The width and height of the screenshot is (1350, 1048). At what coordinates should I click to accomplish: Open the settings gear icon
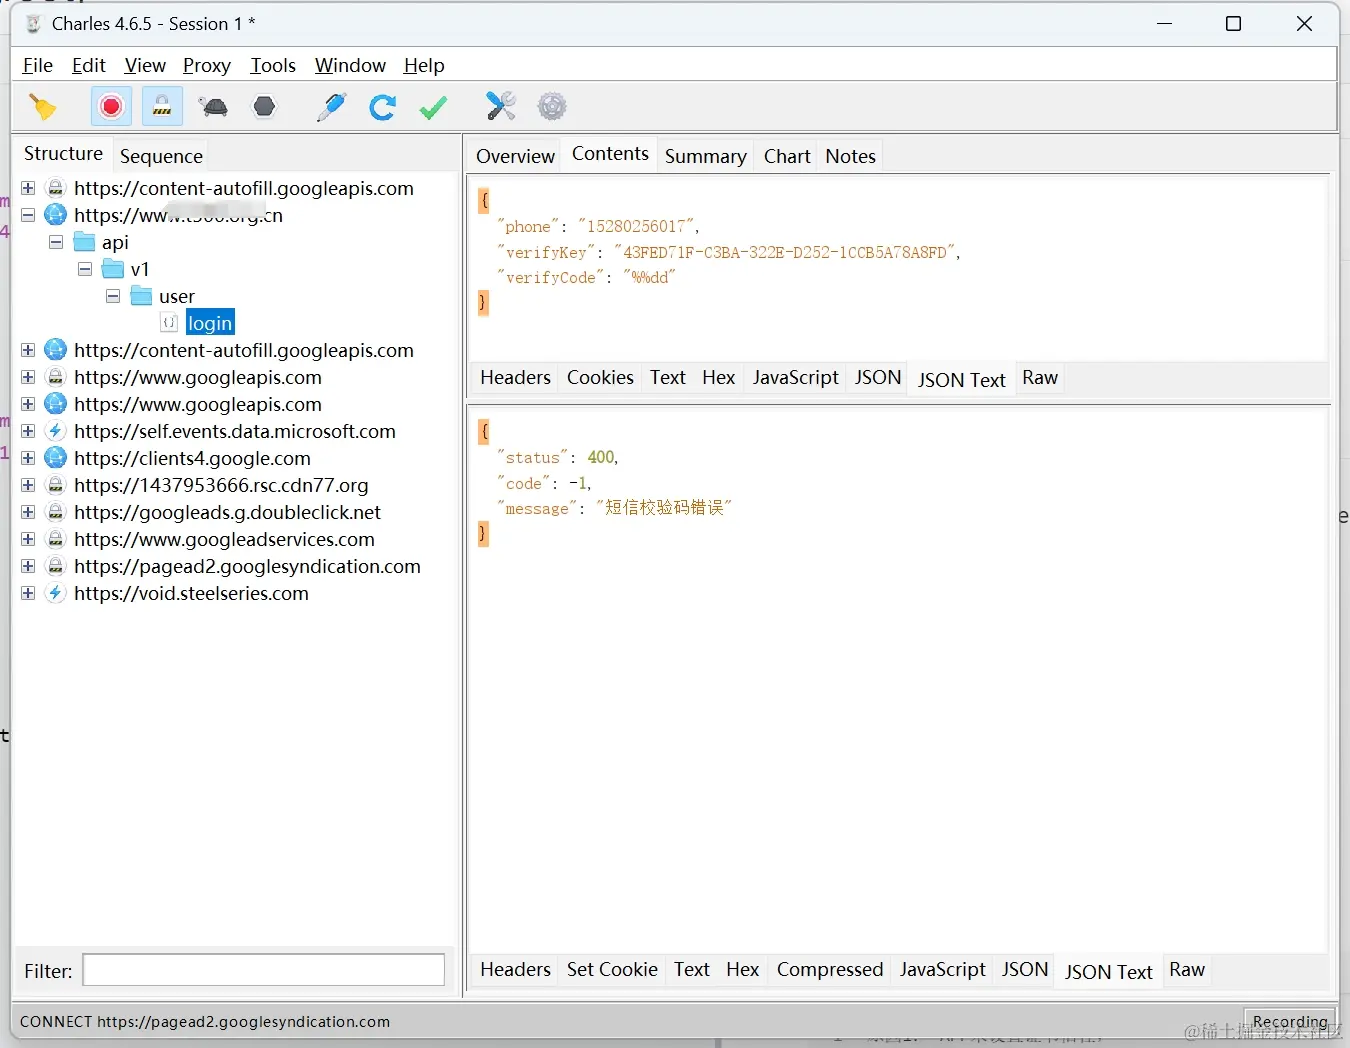(552, 107)
